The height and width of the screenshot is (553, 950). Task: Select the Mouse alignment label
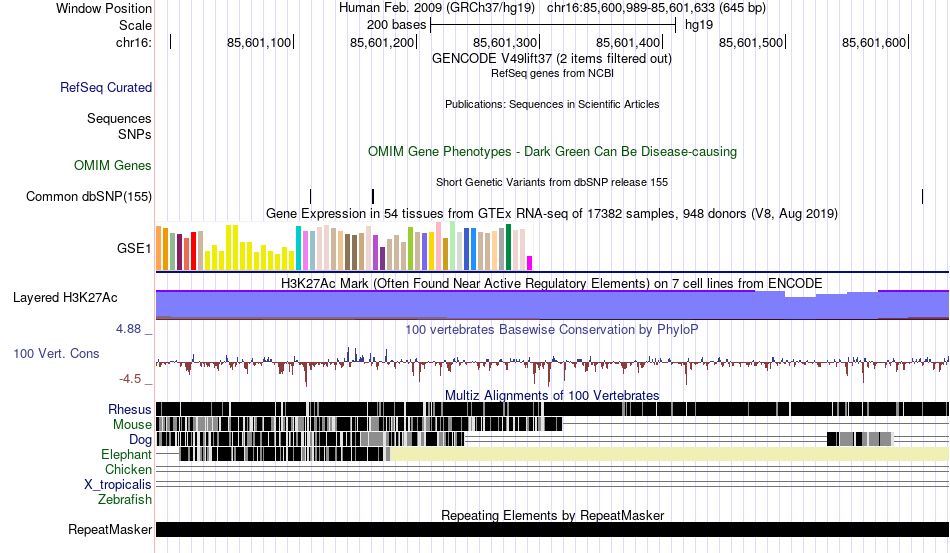[132, 425]
